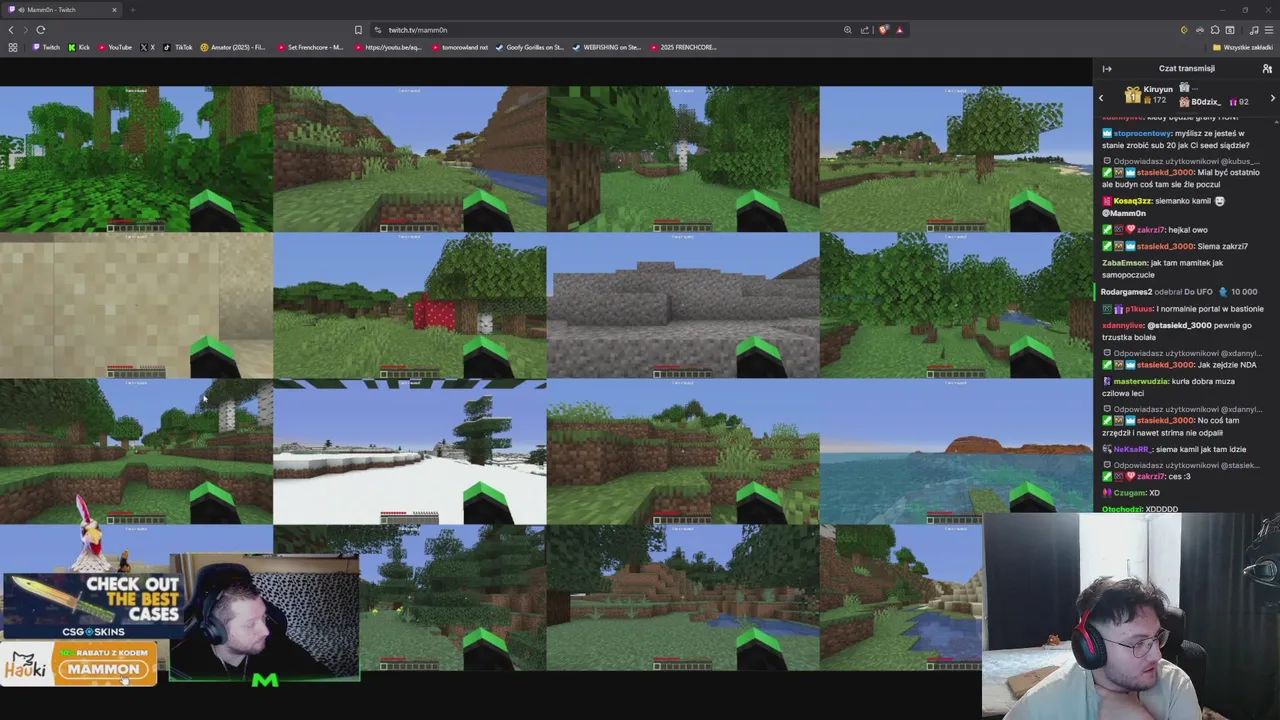1280x720 pixels.
Task: Open the WEBFISHING on Steam bookmark
Action: pos(607,47)
